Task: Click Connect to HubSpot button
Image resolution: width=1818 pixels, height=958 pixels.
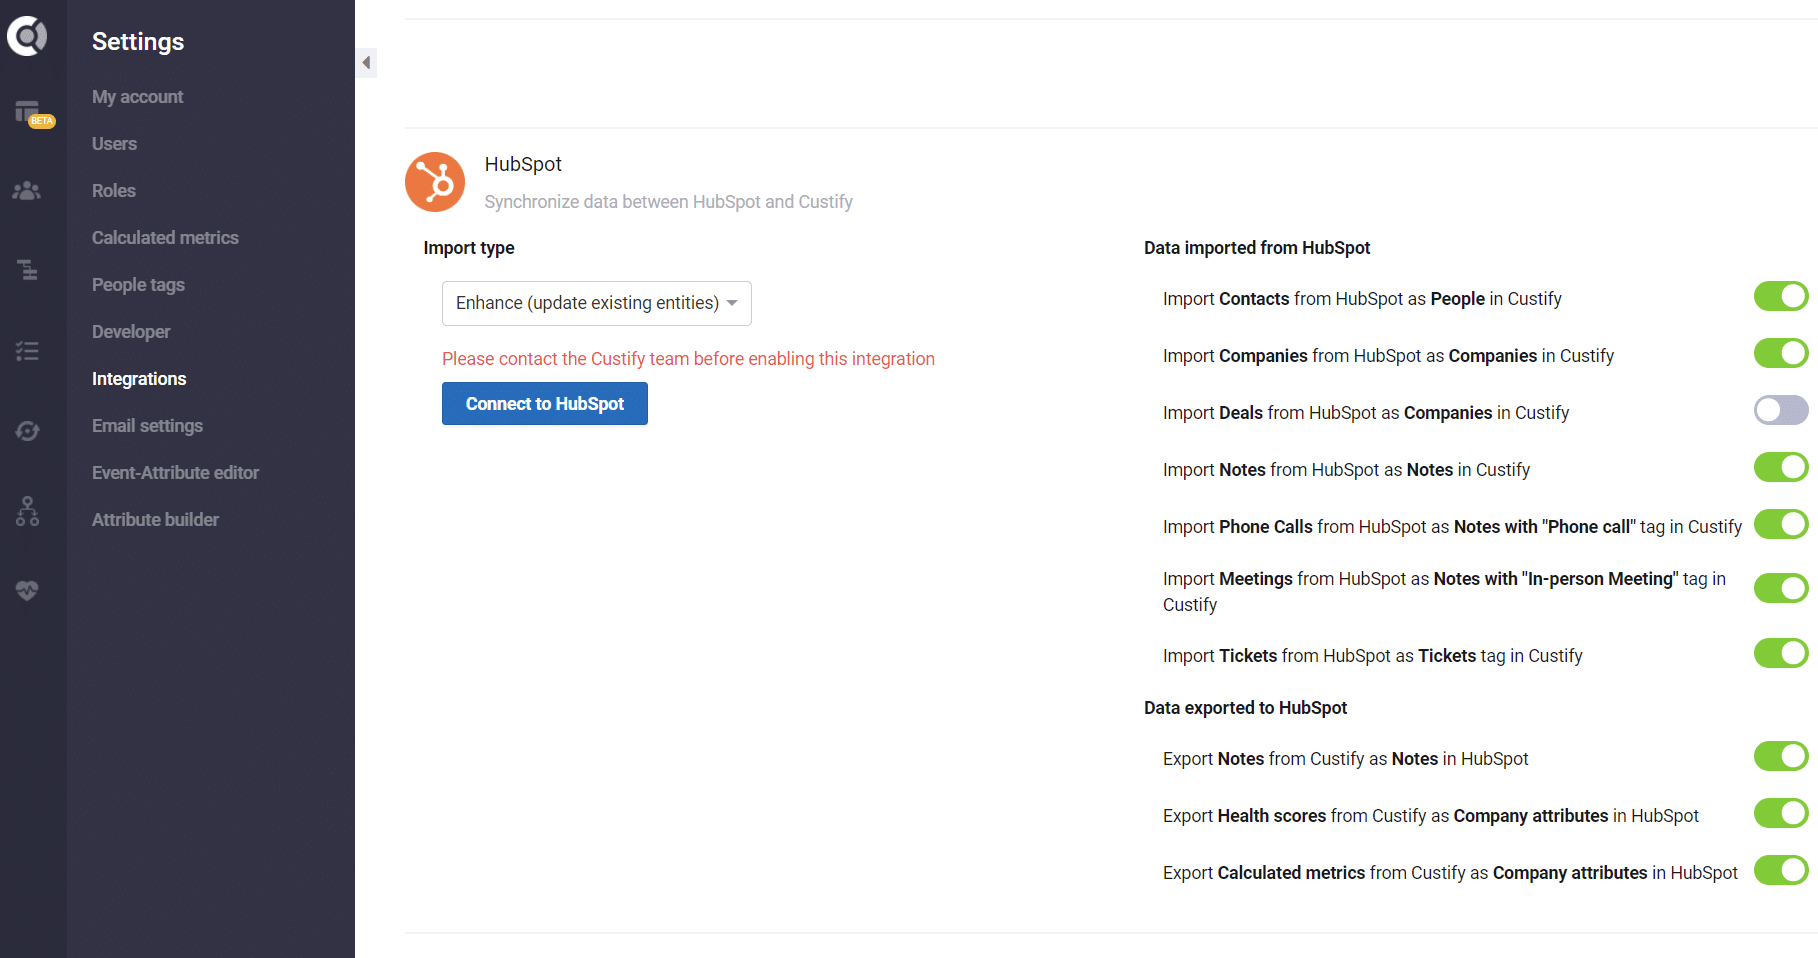Action: pos(545,404)
